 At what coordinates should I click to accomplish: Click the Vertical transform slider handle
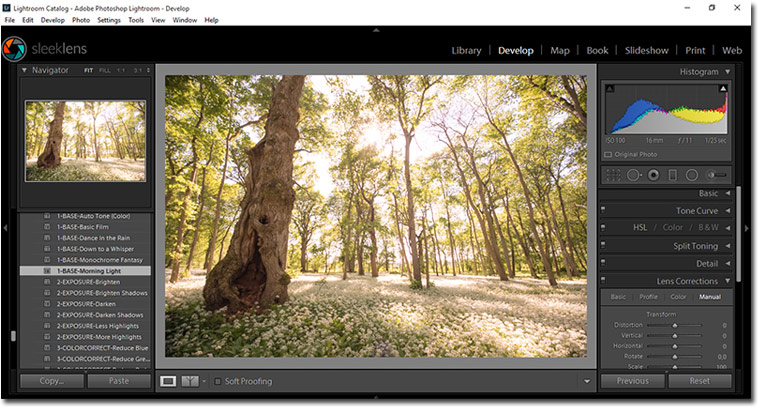tap(675, 335)
